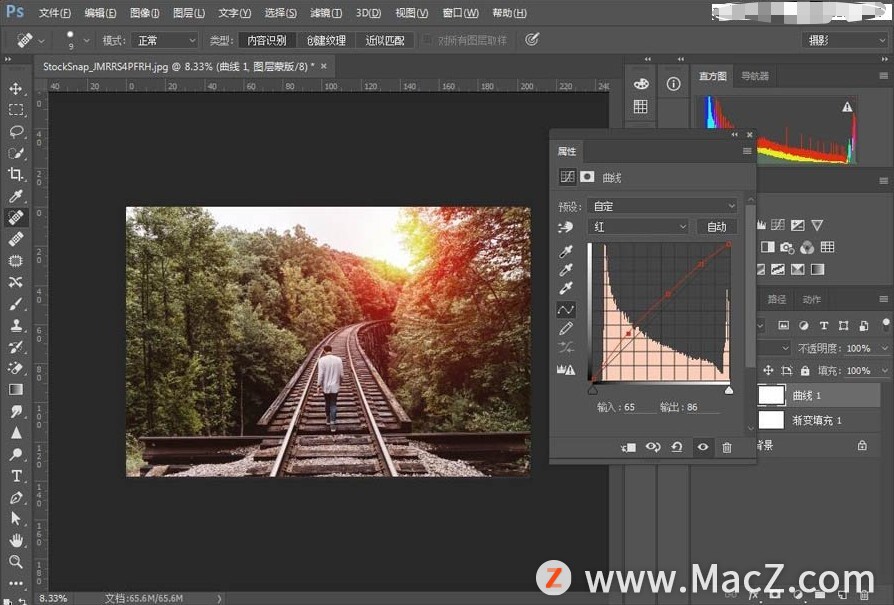Screen dimensions: 894x605
Task: Open the Info panel icon
Action: 673,84
